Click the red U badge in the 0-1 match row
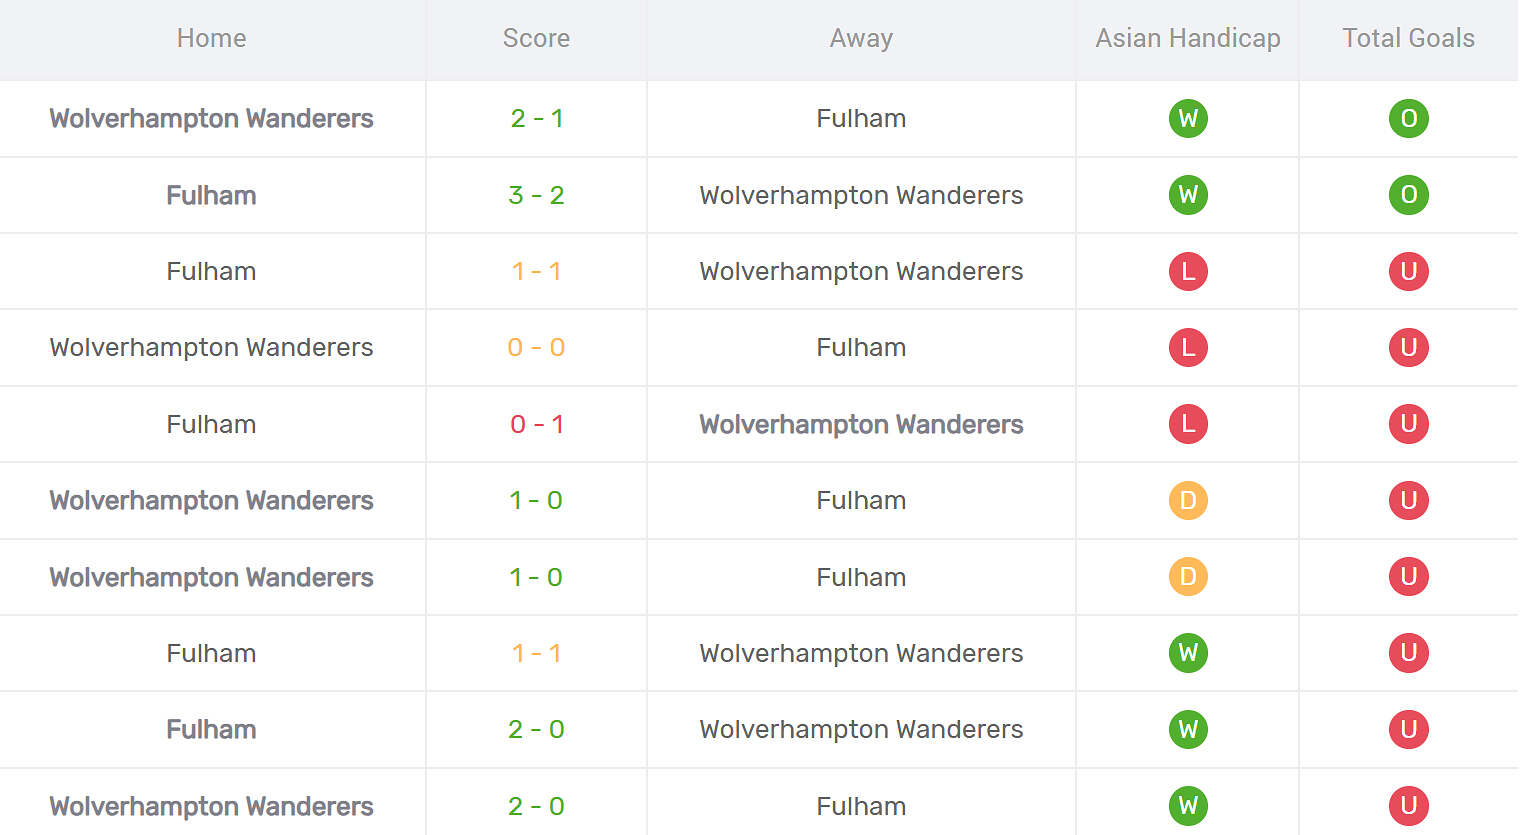This screenshot has width=1521, height=835. click(x=1408, y=424)
